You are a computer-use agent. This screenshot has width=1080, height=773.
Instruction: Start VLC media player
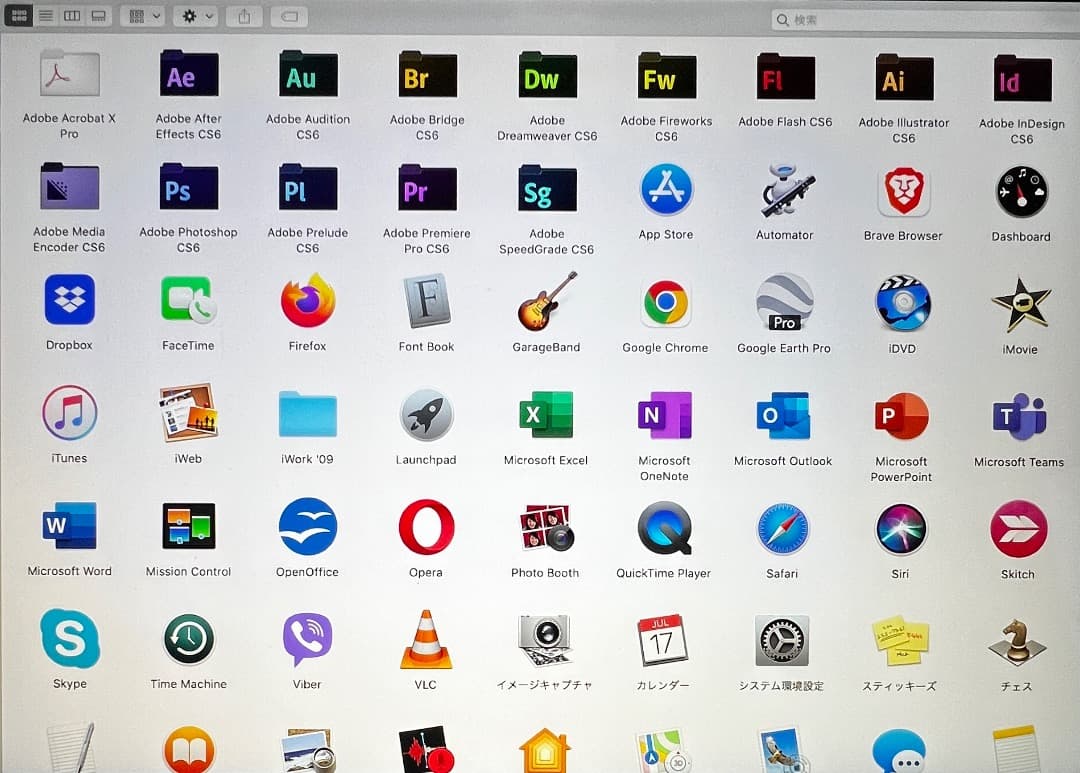[x=426, y=640]
